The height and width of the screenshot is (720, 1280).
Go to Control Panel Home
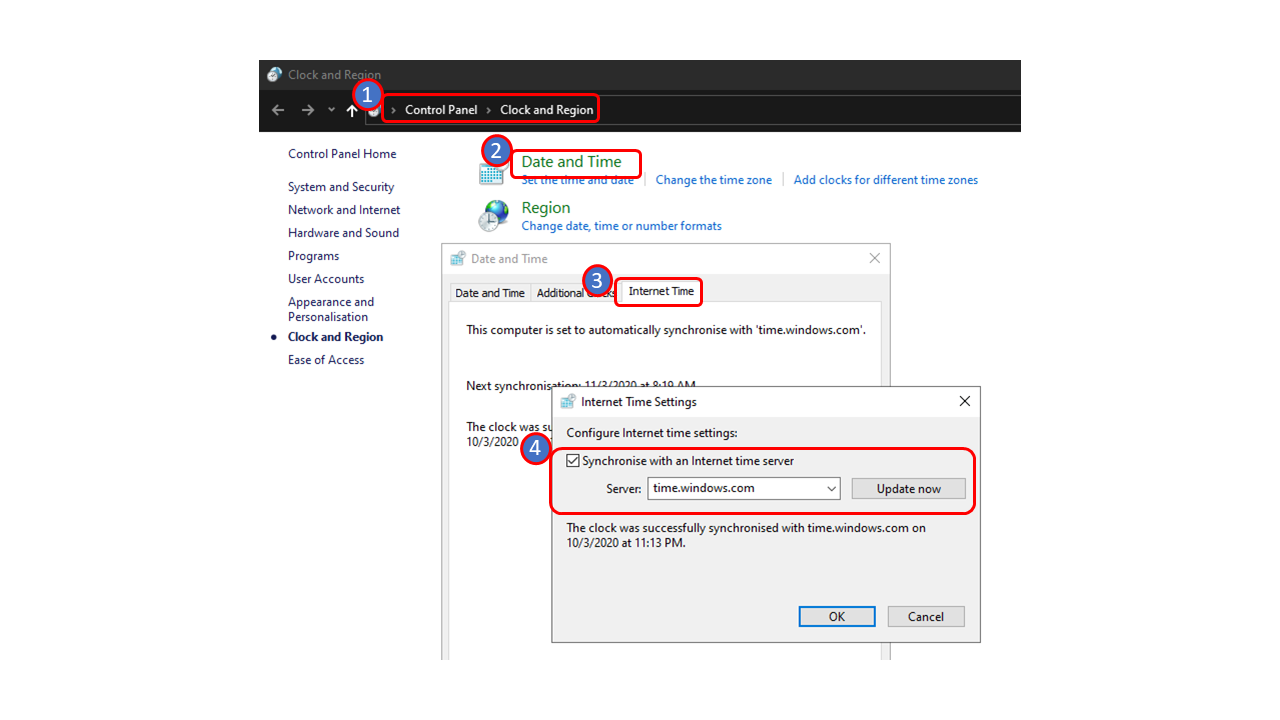(342, 154)
